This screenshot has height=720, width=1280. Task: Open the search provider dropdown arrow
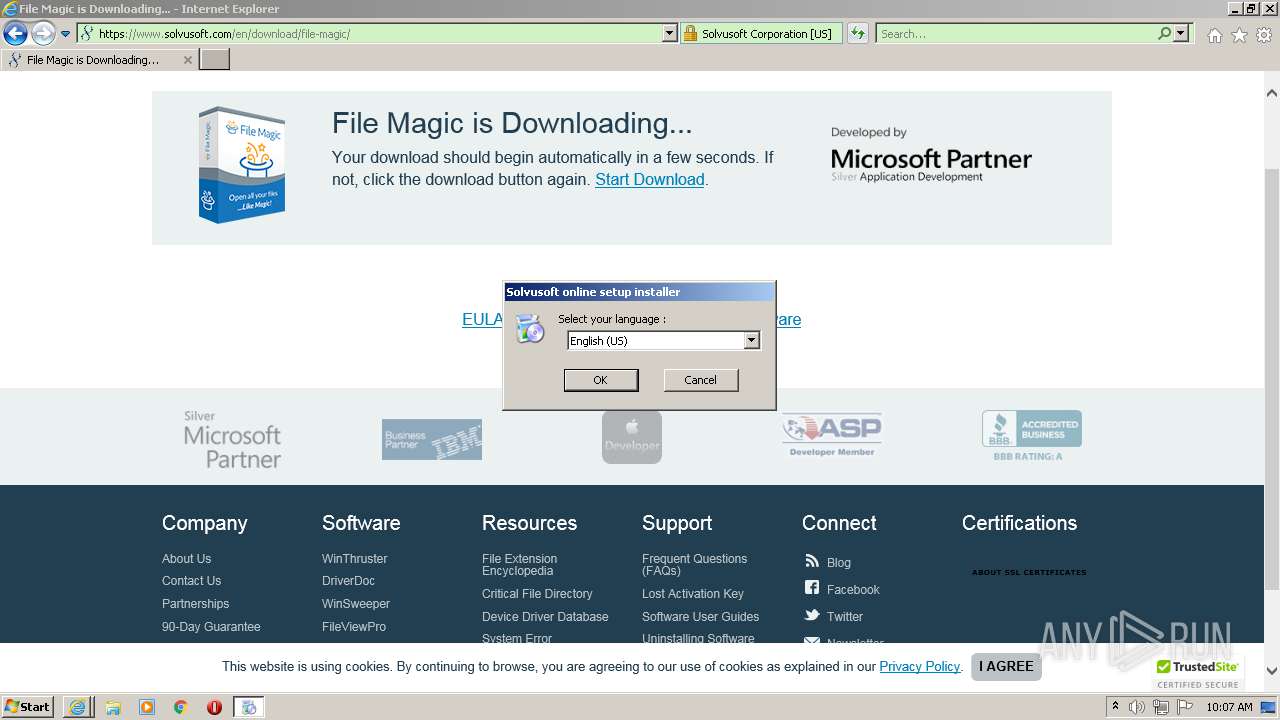point(1181,33)
